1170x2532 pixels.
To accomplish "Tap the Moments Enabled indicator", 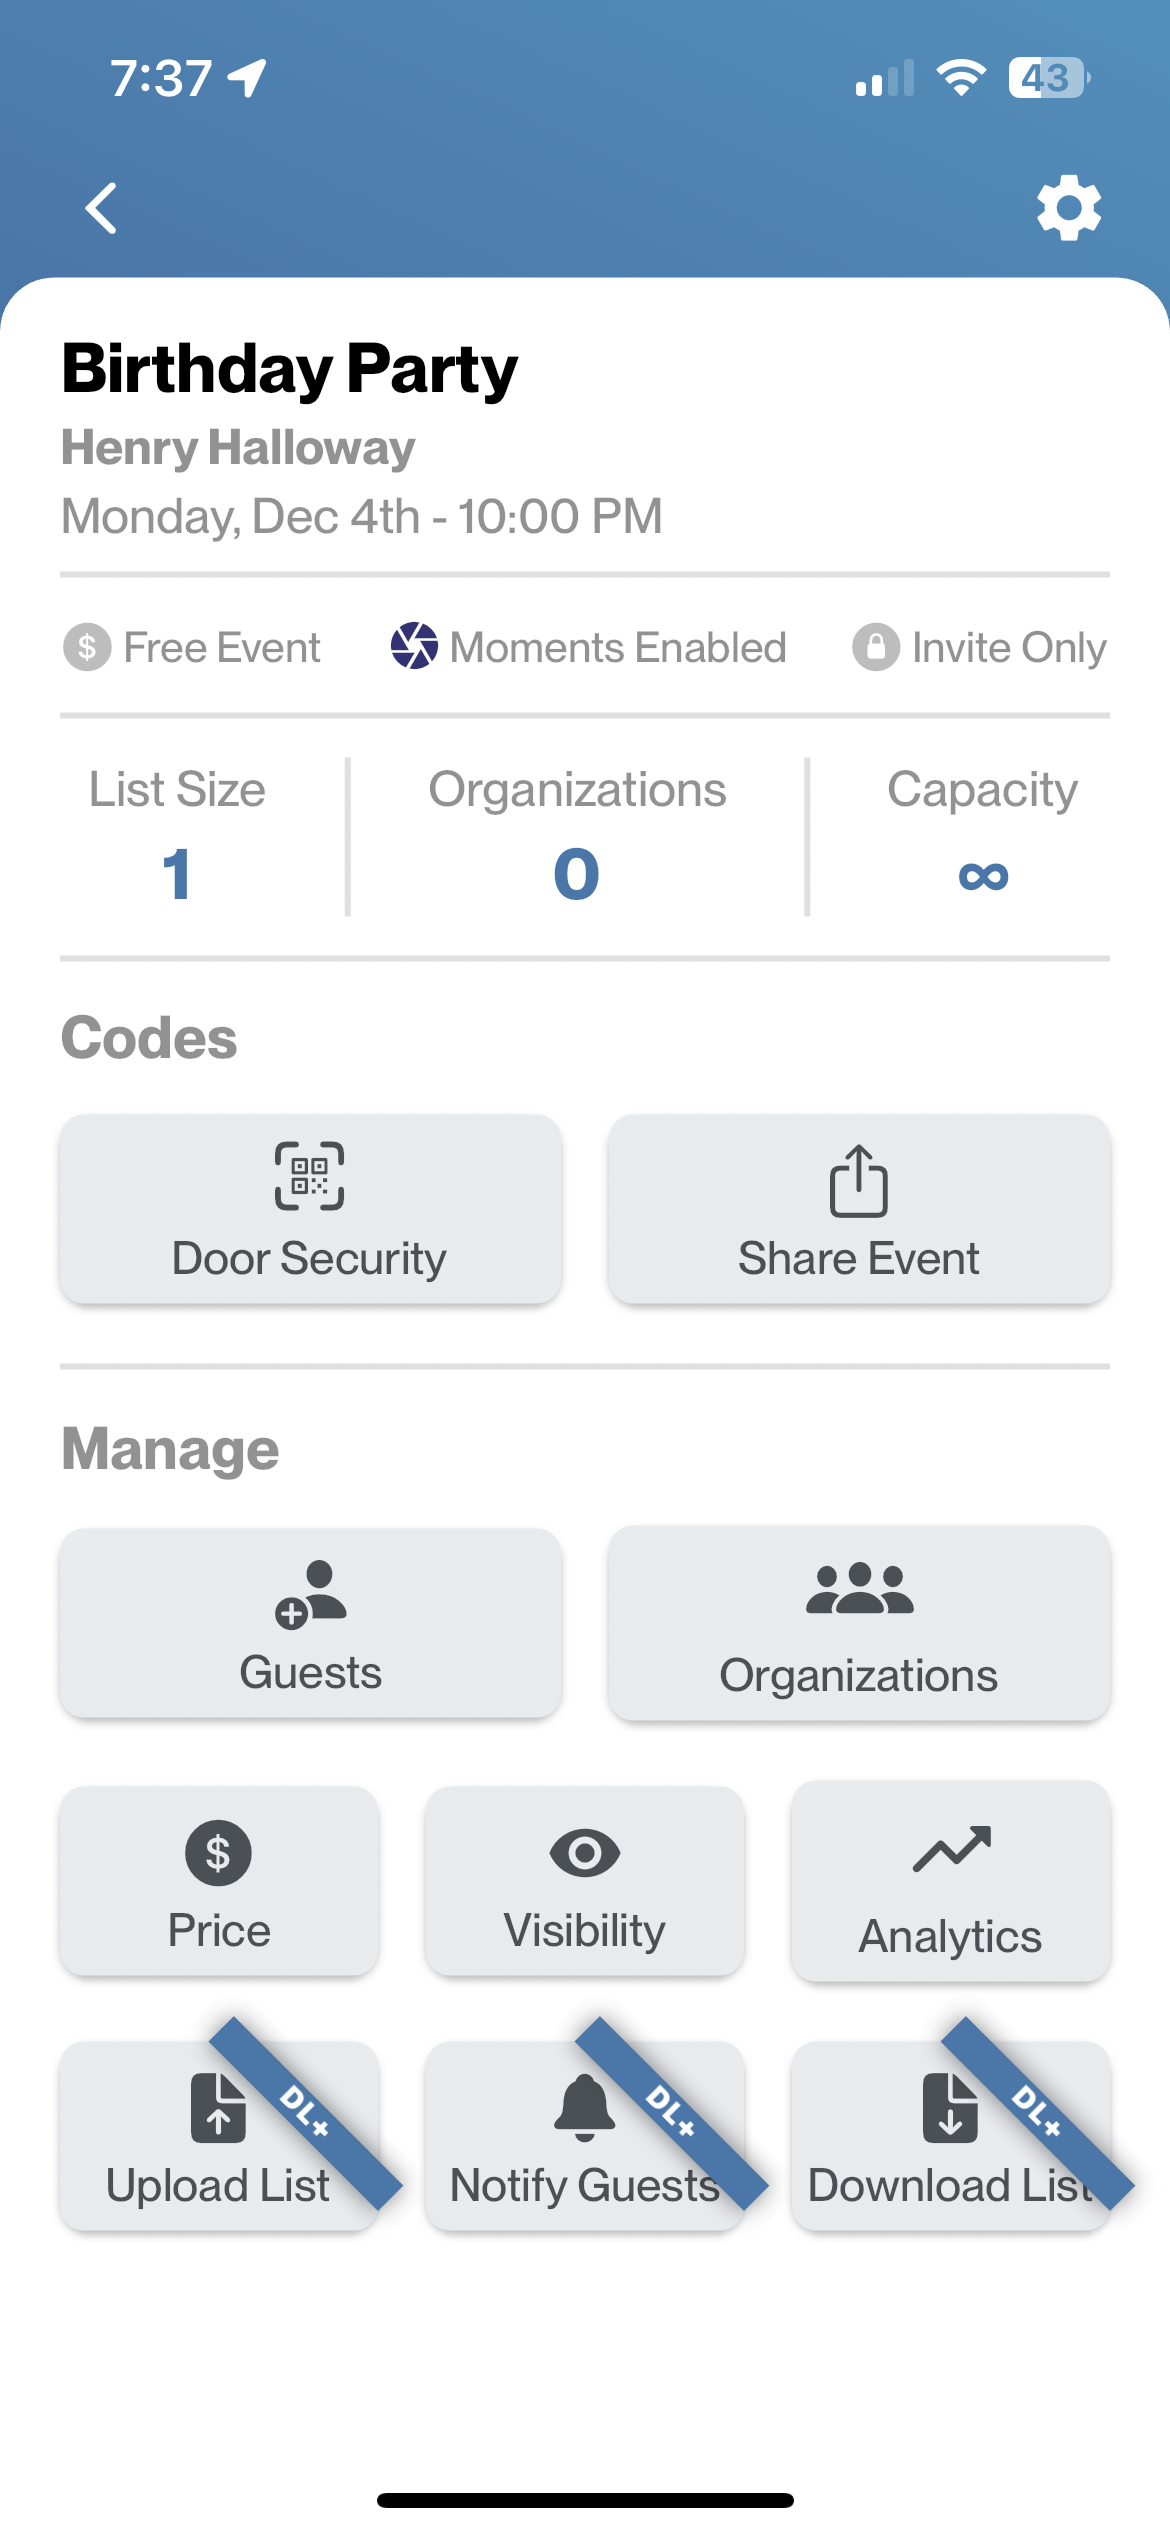I will click(588, 647).
